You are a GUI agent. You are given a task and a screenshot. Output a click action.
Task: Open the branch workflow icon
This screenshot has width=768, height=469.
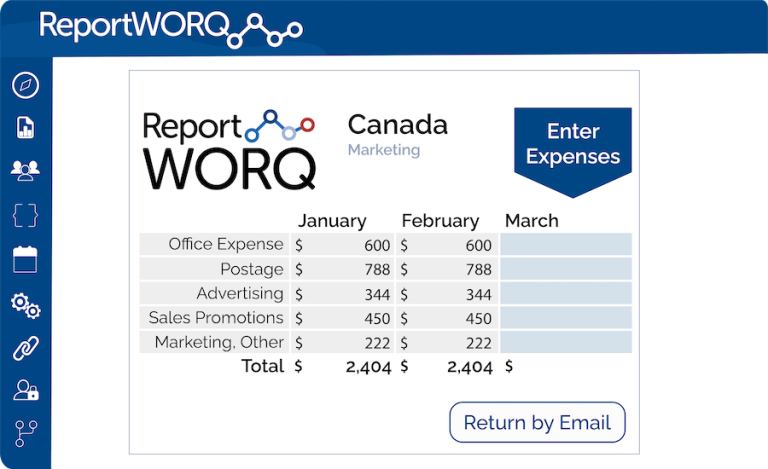pyautogui.click(x=25, y=434)
